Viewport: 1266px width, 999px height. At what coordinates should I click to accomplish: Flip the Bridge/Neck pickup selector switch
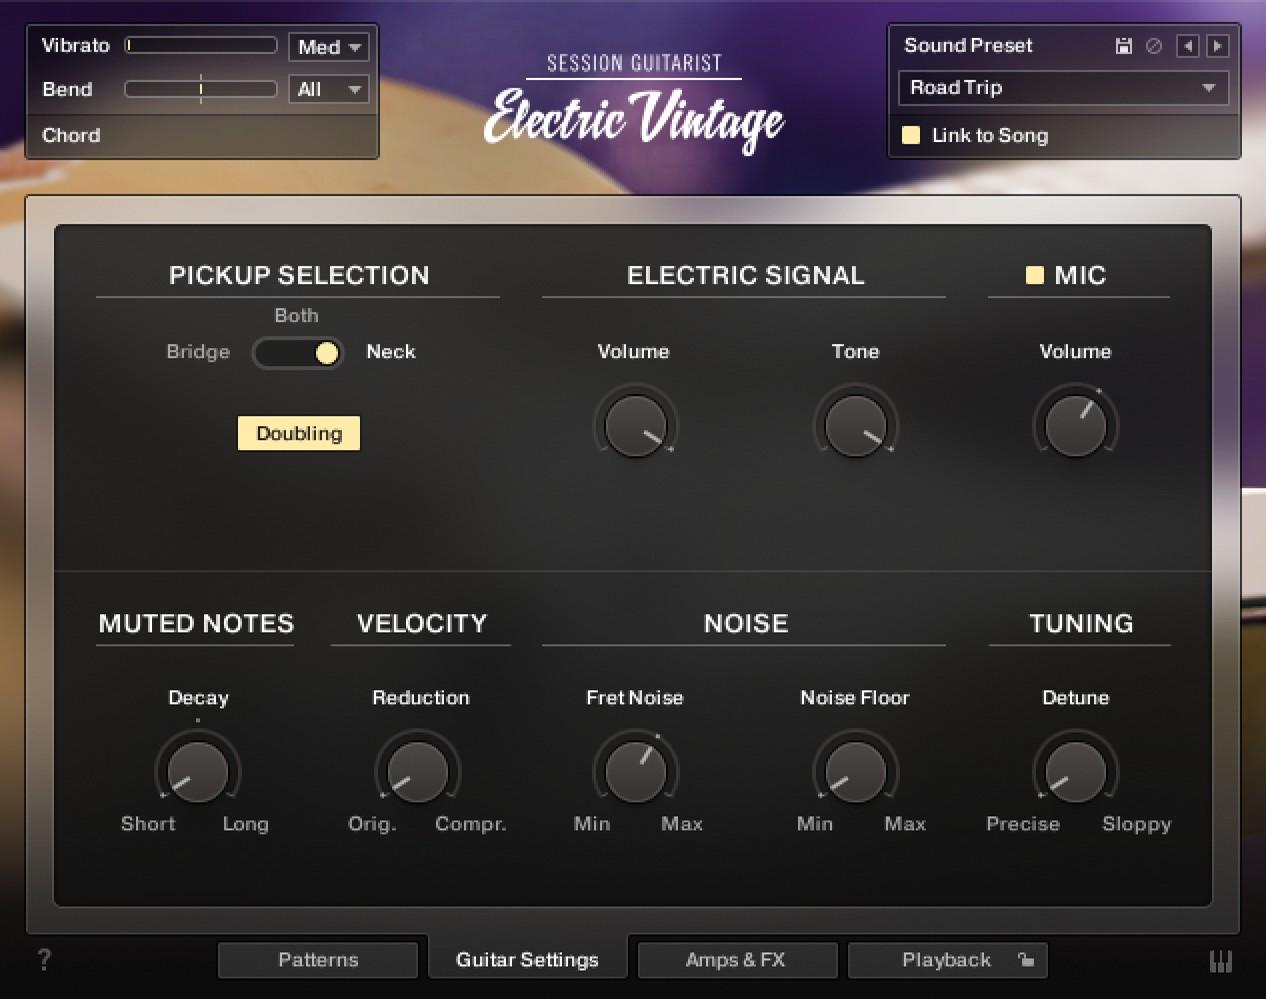pyautogui.click(x=298, y=353)
